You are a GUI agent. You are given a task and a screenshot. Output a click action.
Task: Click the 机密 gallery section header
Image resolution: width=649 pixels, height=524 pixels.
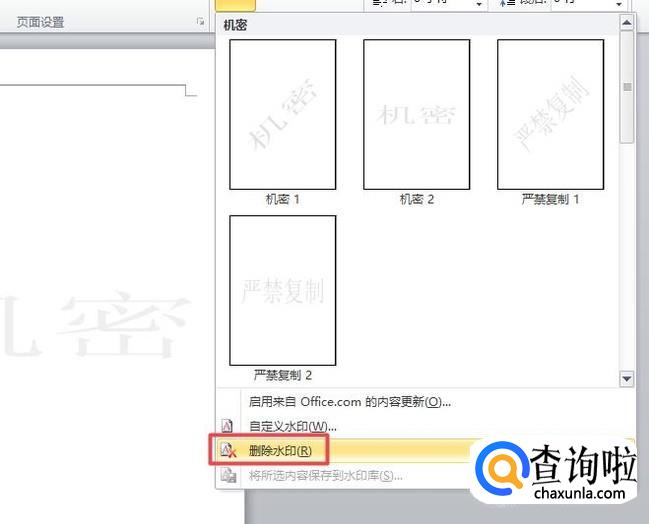click(238, 23)
